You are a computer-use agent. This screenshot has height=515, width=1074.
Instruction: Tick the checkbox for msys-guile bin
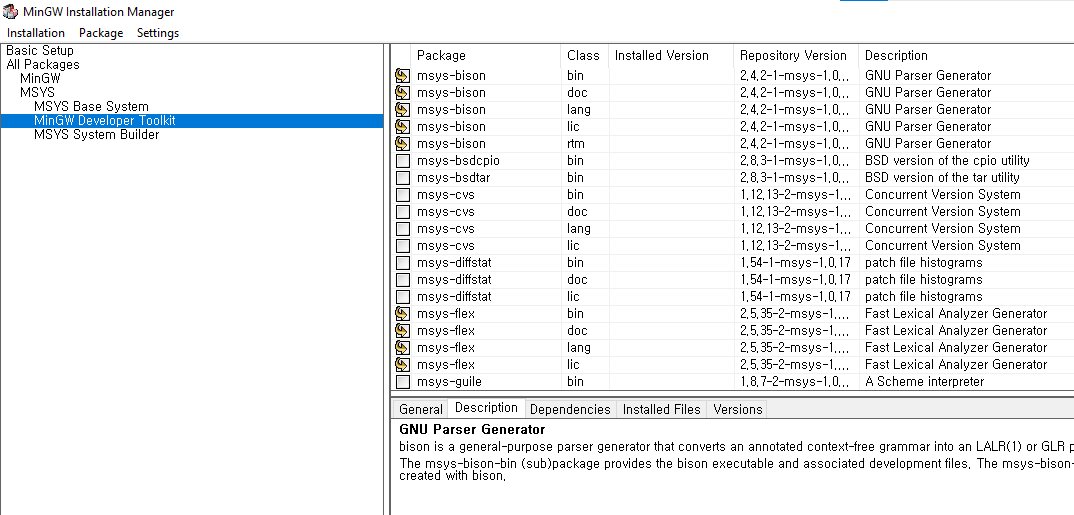click(403, 382)
